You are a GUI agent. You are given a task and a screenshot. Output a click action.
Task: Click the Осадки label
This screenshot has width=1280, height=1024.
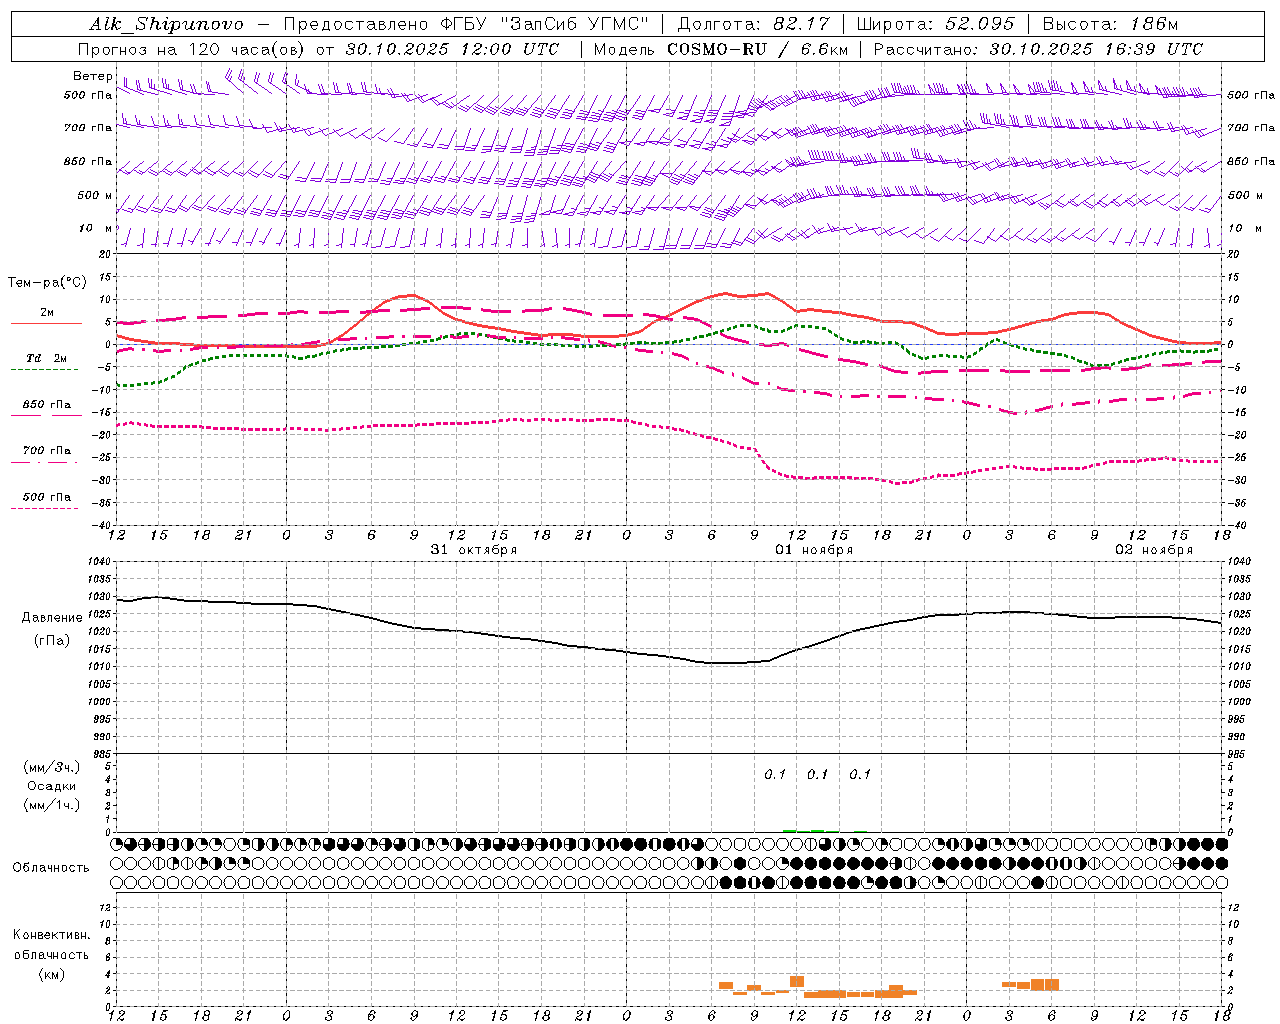(52, 786)
